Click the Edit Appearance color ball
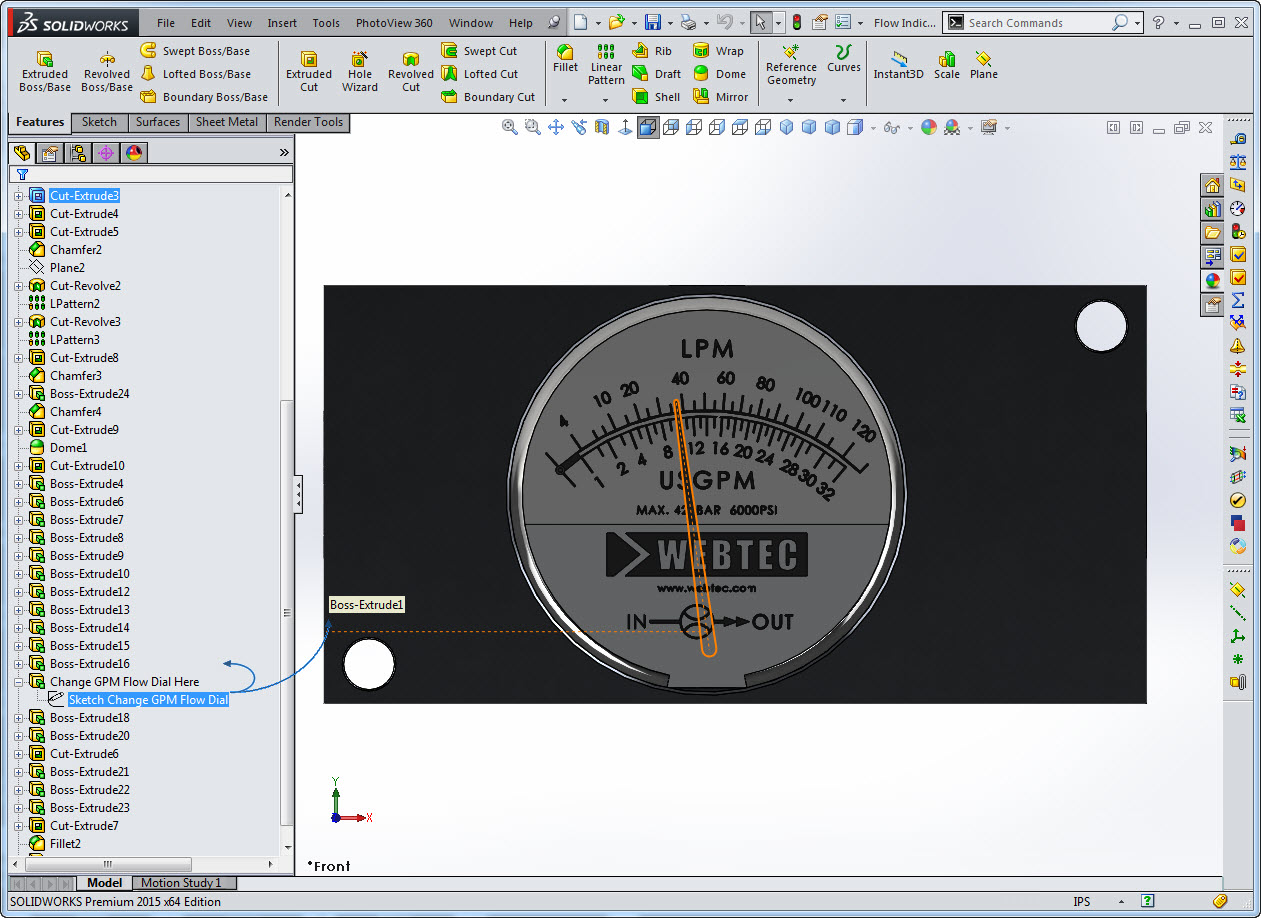The height and width of the screenshot is (918, 1261). 929,127
